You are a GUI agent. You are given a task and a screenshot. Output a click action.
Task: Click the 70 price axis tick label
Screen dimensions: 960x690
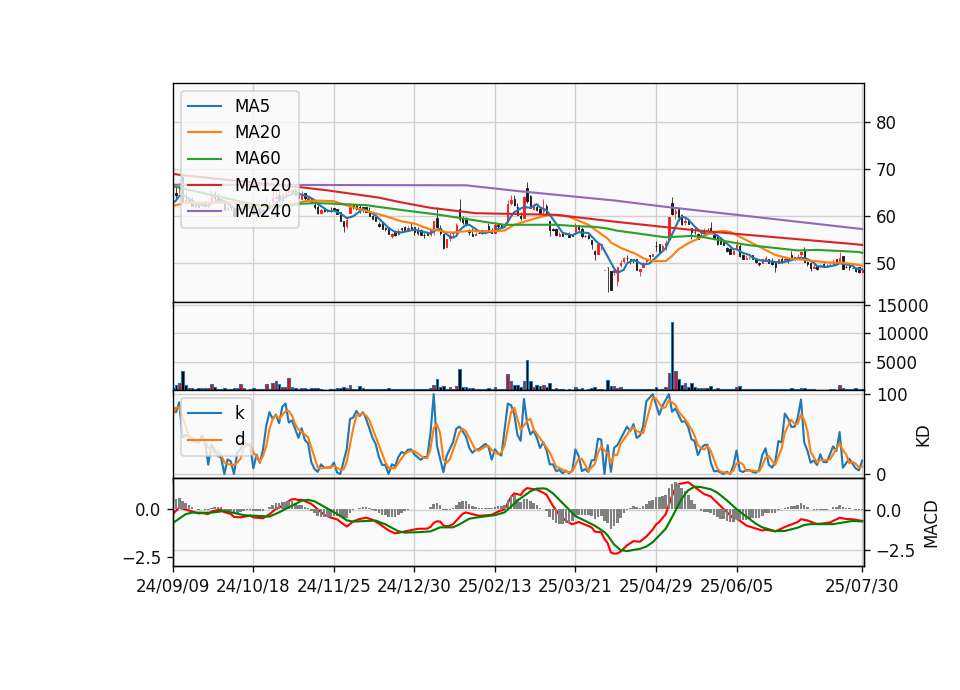(886, 170)
